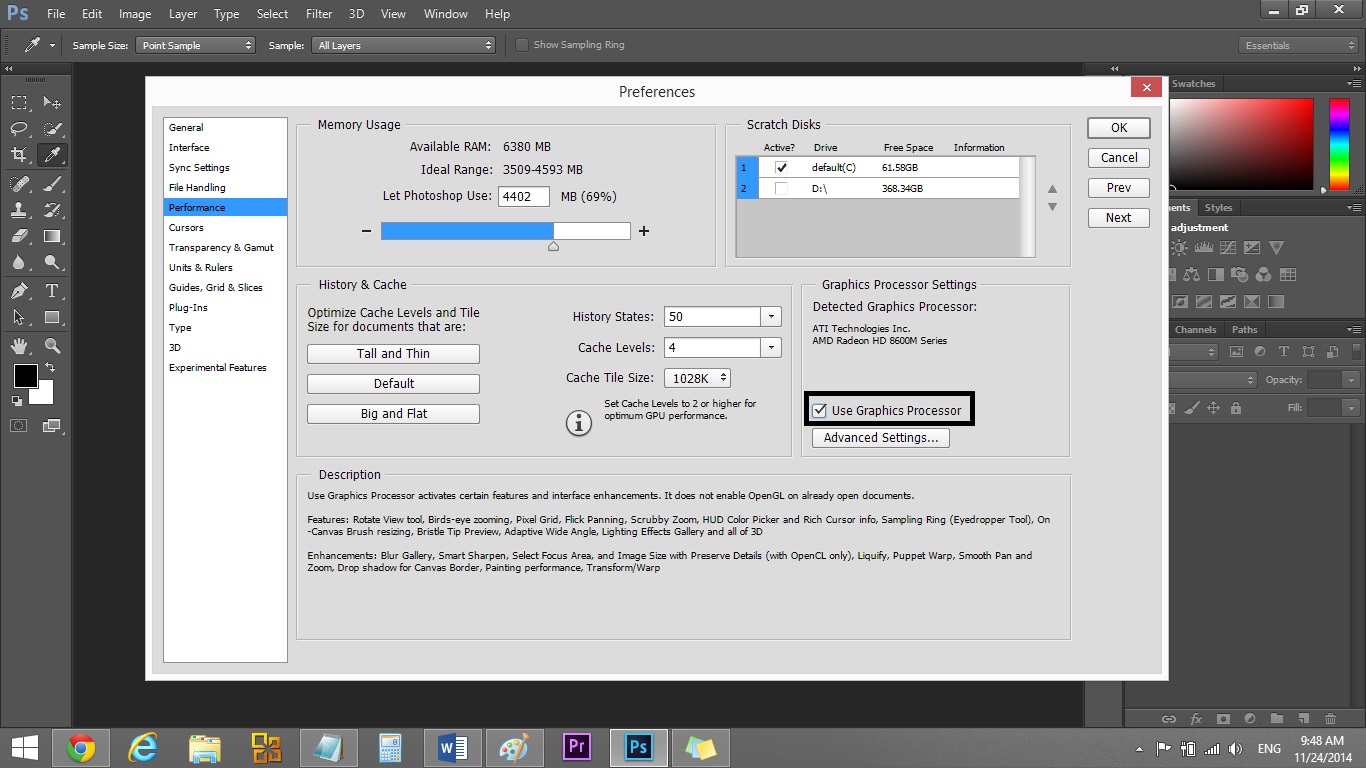
Task: Click the Let Photoshop Use input field
Action: [523, 197]
